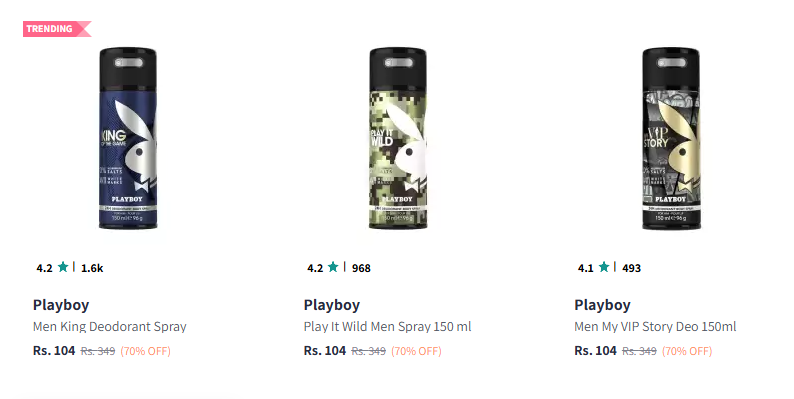Open the 493 ratings count
794x399 pixels.
coord(631,268)
